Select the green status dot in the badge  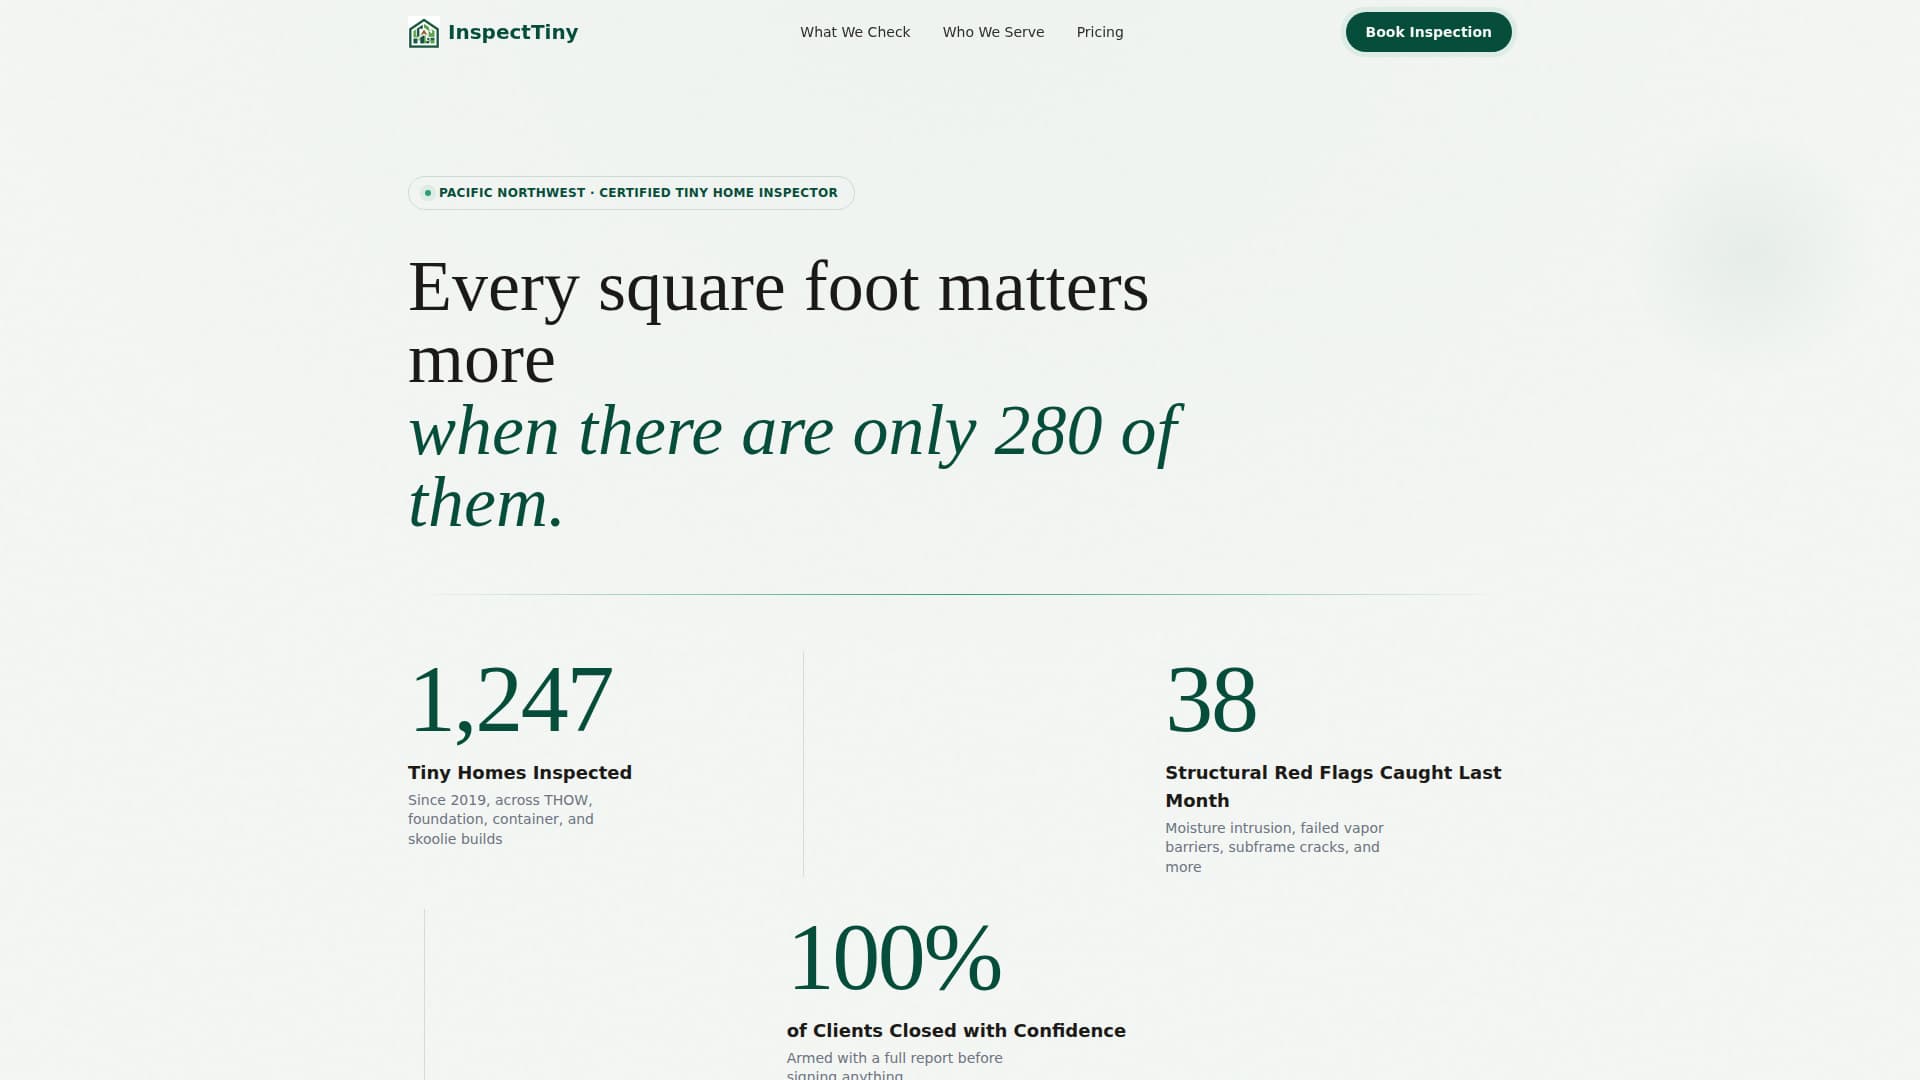tap(426, 193)
